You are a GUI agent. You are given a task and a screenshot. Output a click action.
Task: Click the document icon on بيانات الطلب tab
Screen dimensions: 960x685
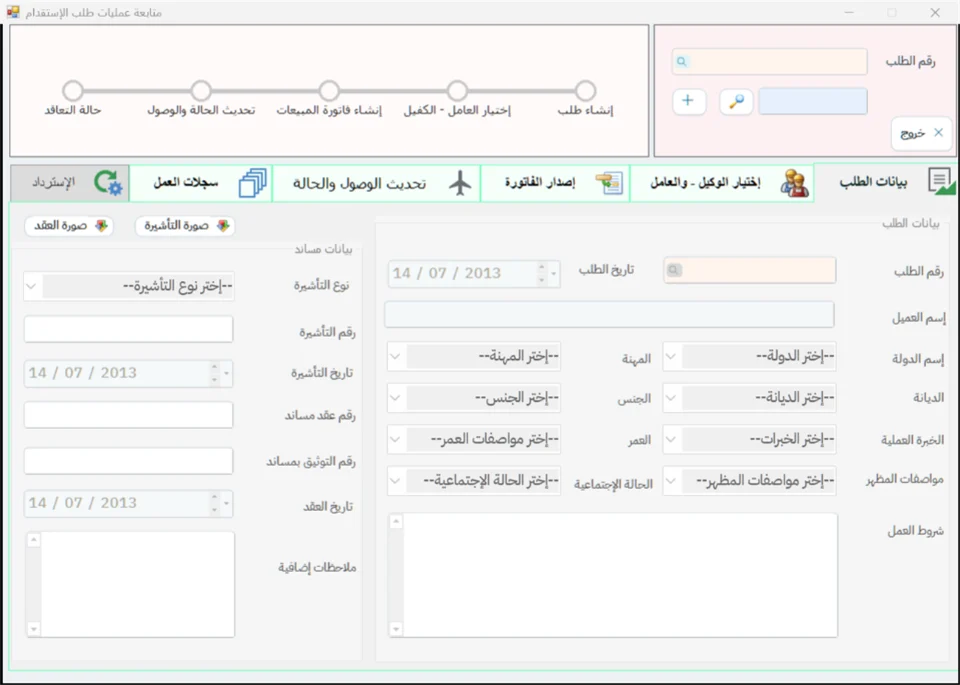click(941, 182)
